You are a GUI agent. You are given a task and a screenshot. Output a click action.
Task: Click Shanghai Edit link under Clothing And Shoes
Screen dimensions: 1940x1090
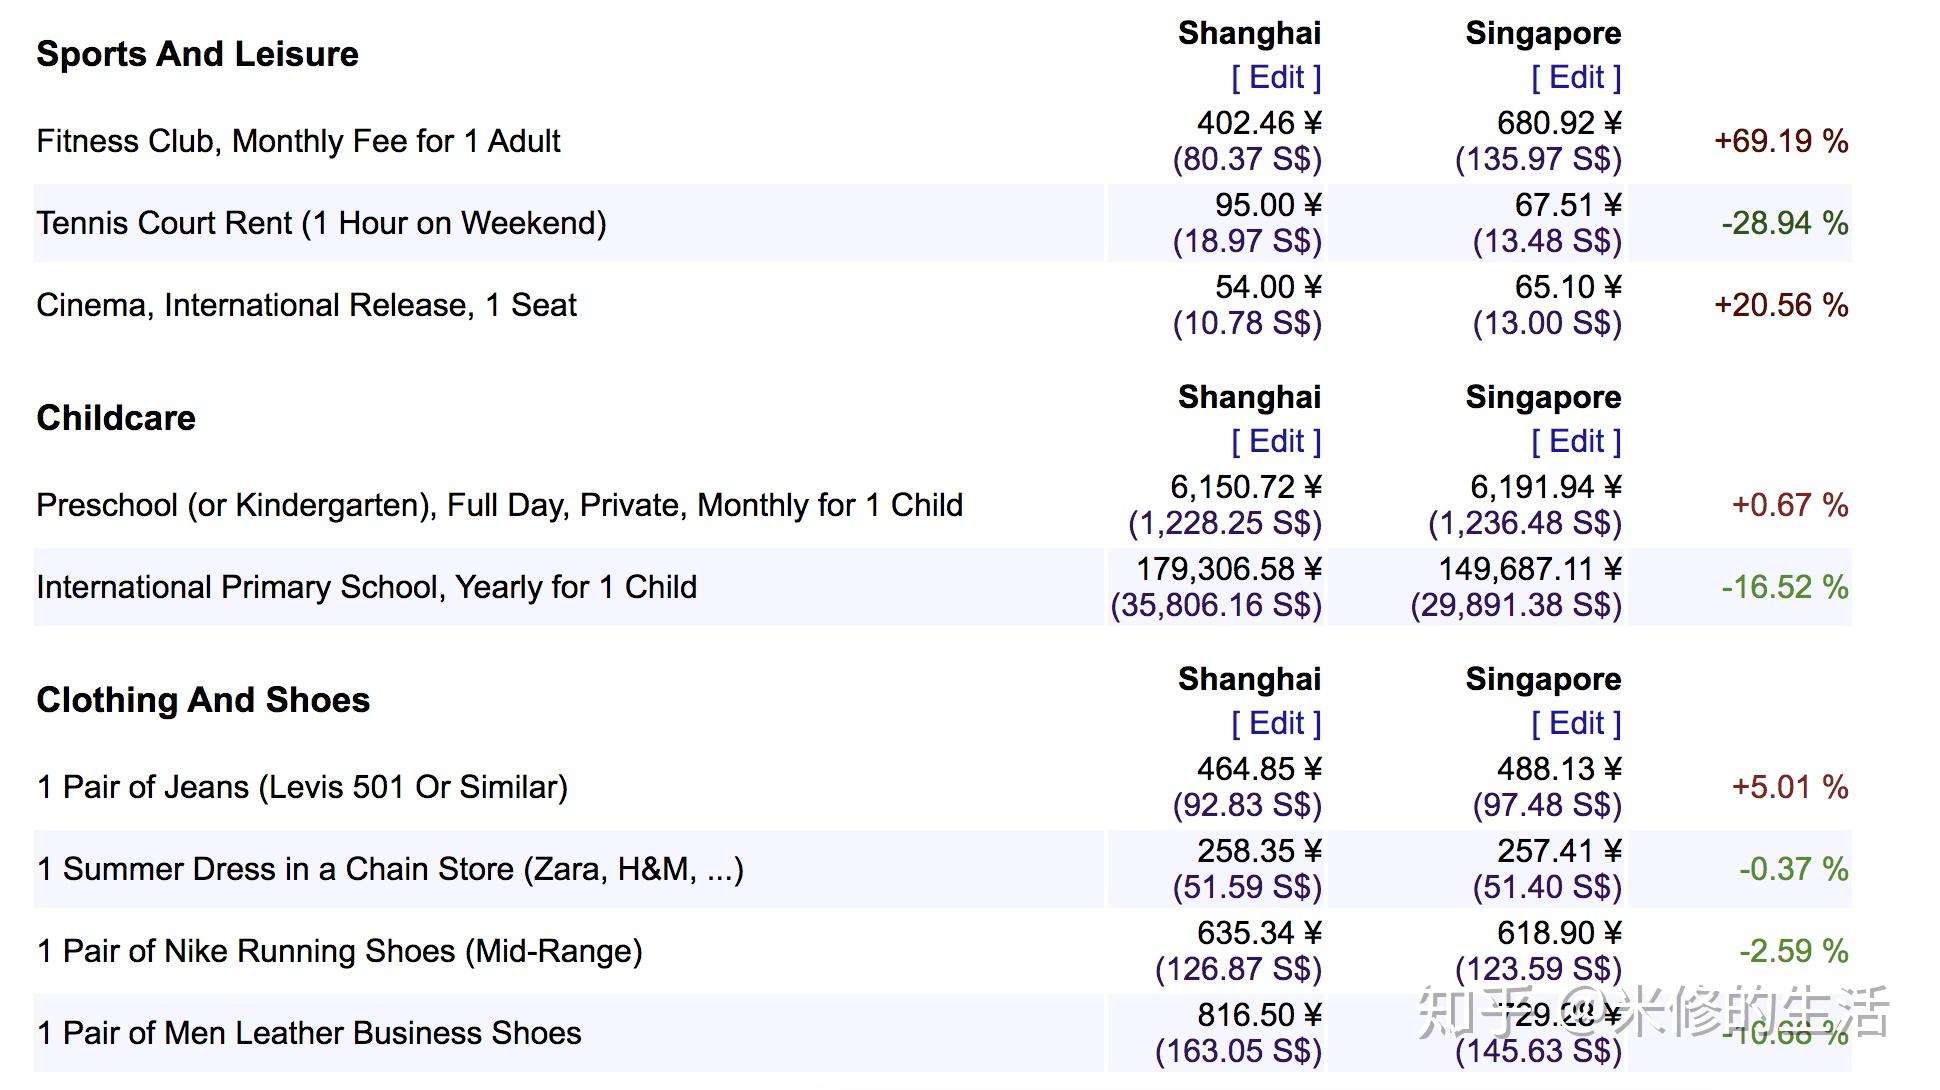(x=1276, y=723)
